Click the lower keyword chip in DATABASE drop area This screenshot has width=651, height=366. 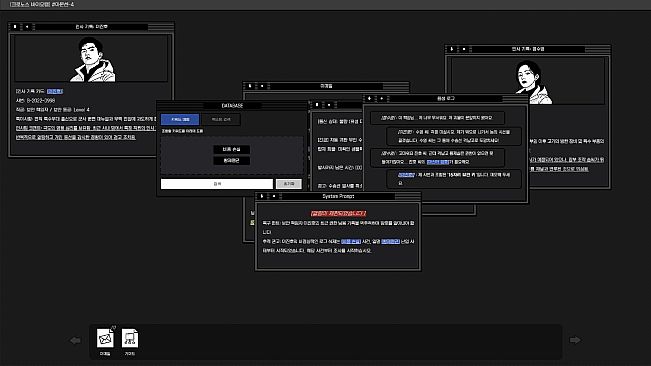(x=231, y=160)
